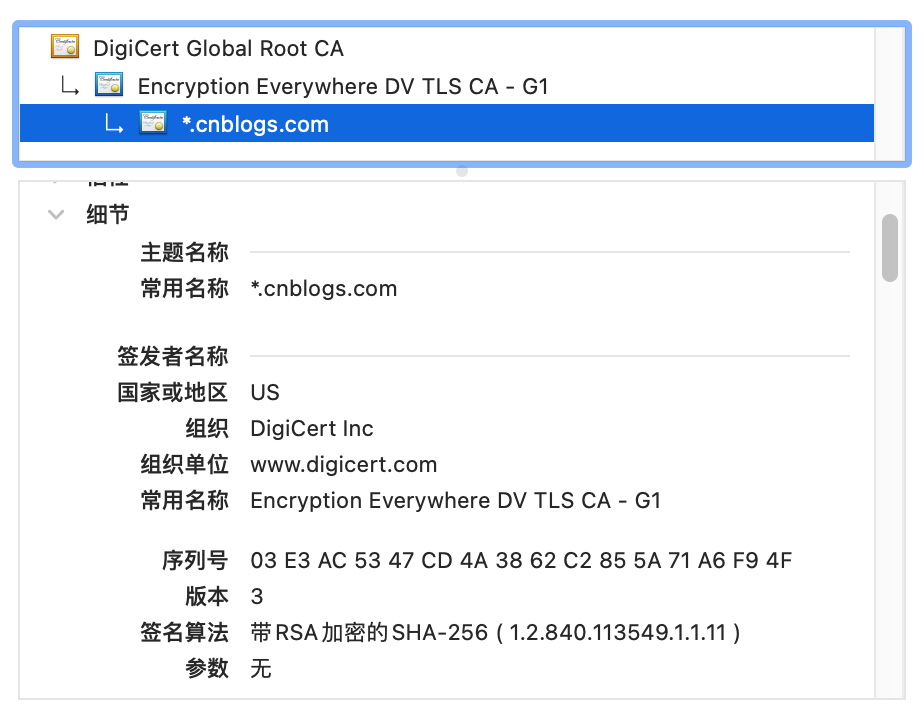Click the Encryption Everywhere DV TLS CA certificate icon
The height and width of the screenshot is (718, 924).
point(109,86)
